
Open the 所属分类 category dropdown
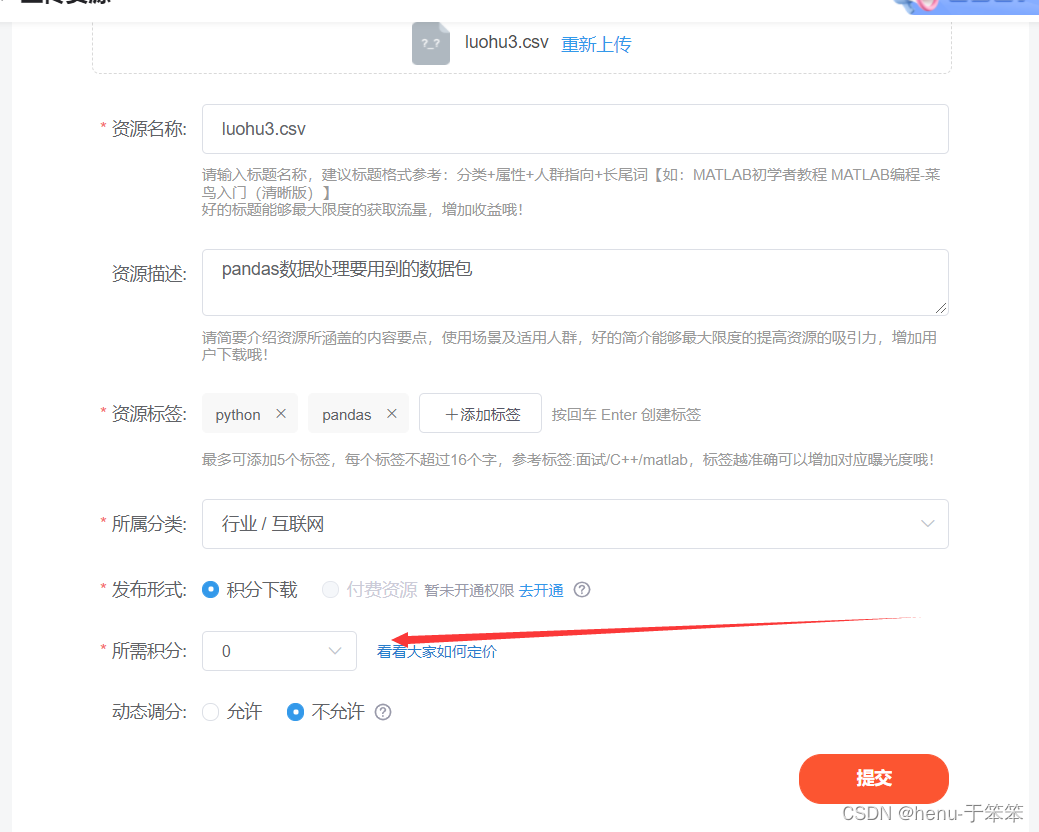[575, 524]
